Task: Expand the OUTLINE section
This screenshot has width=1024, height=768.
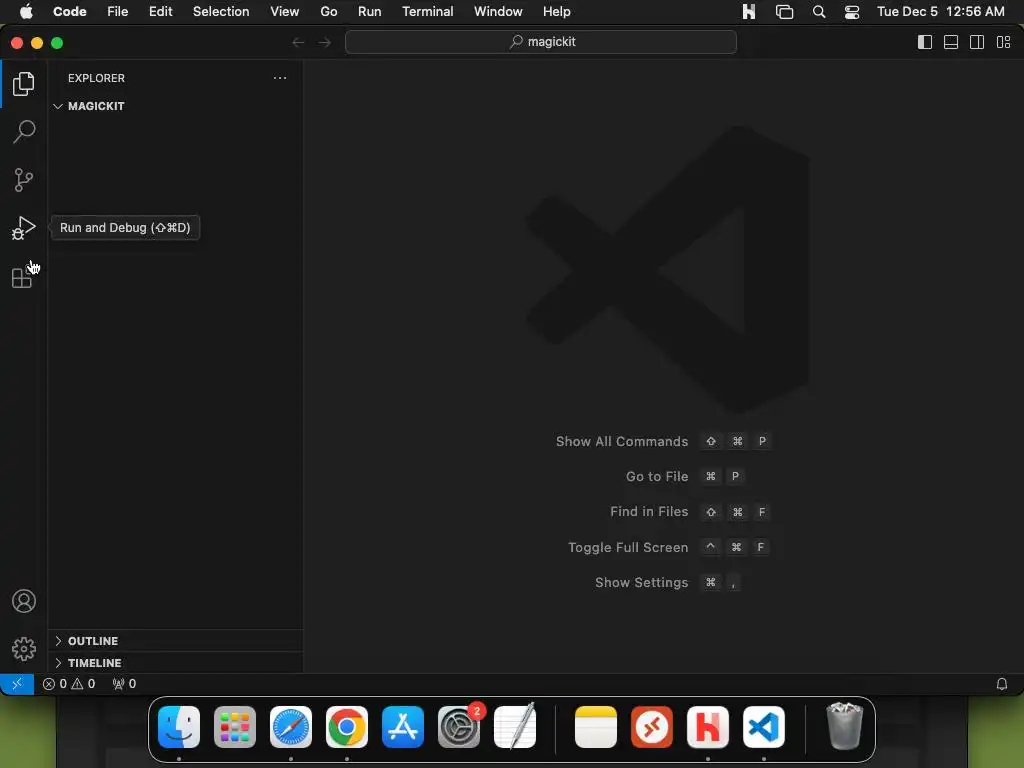Action: coord(175,641)
